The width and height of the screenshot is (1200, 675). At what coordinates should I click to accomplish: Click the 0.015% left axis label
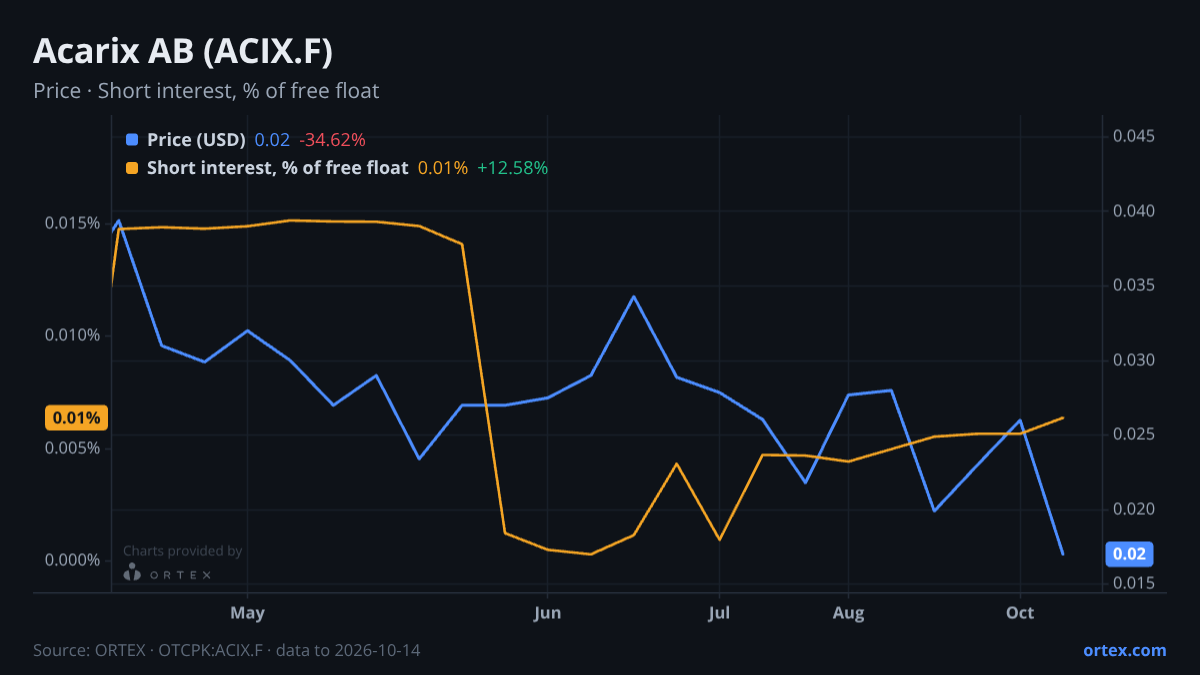[x=73, y=222]
